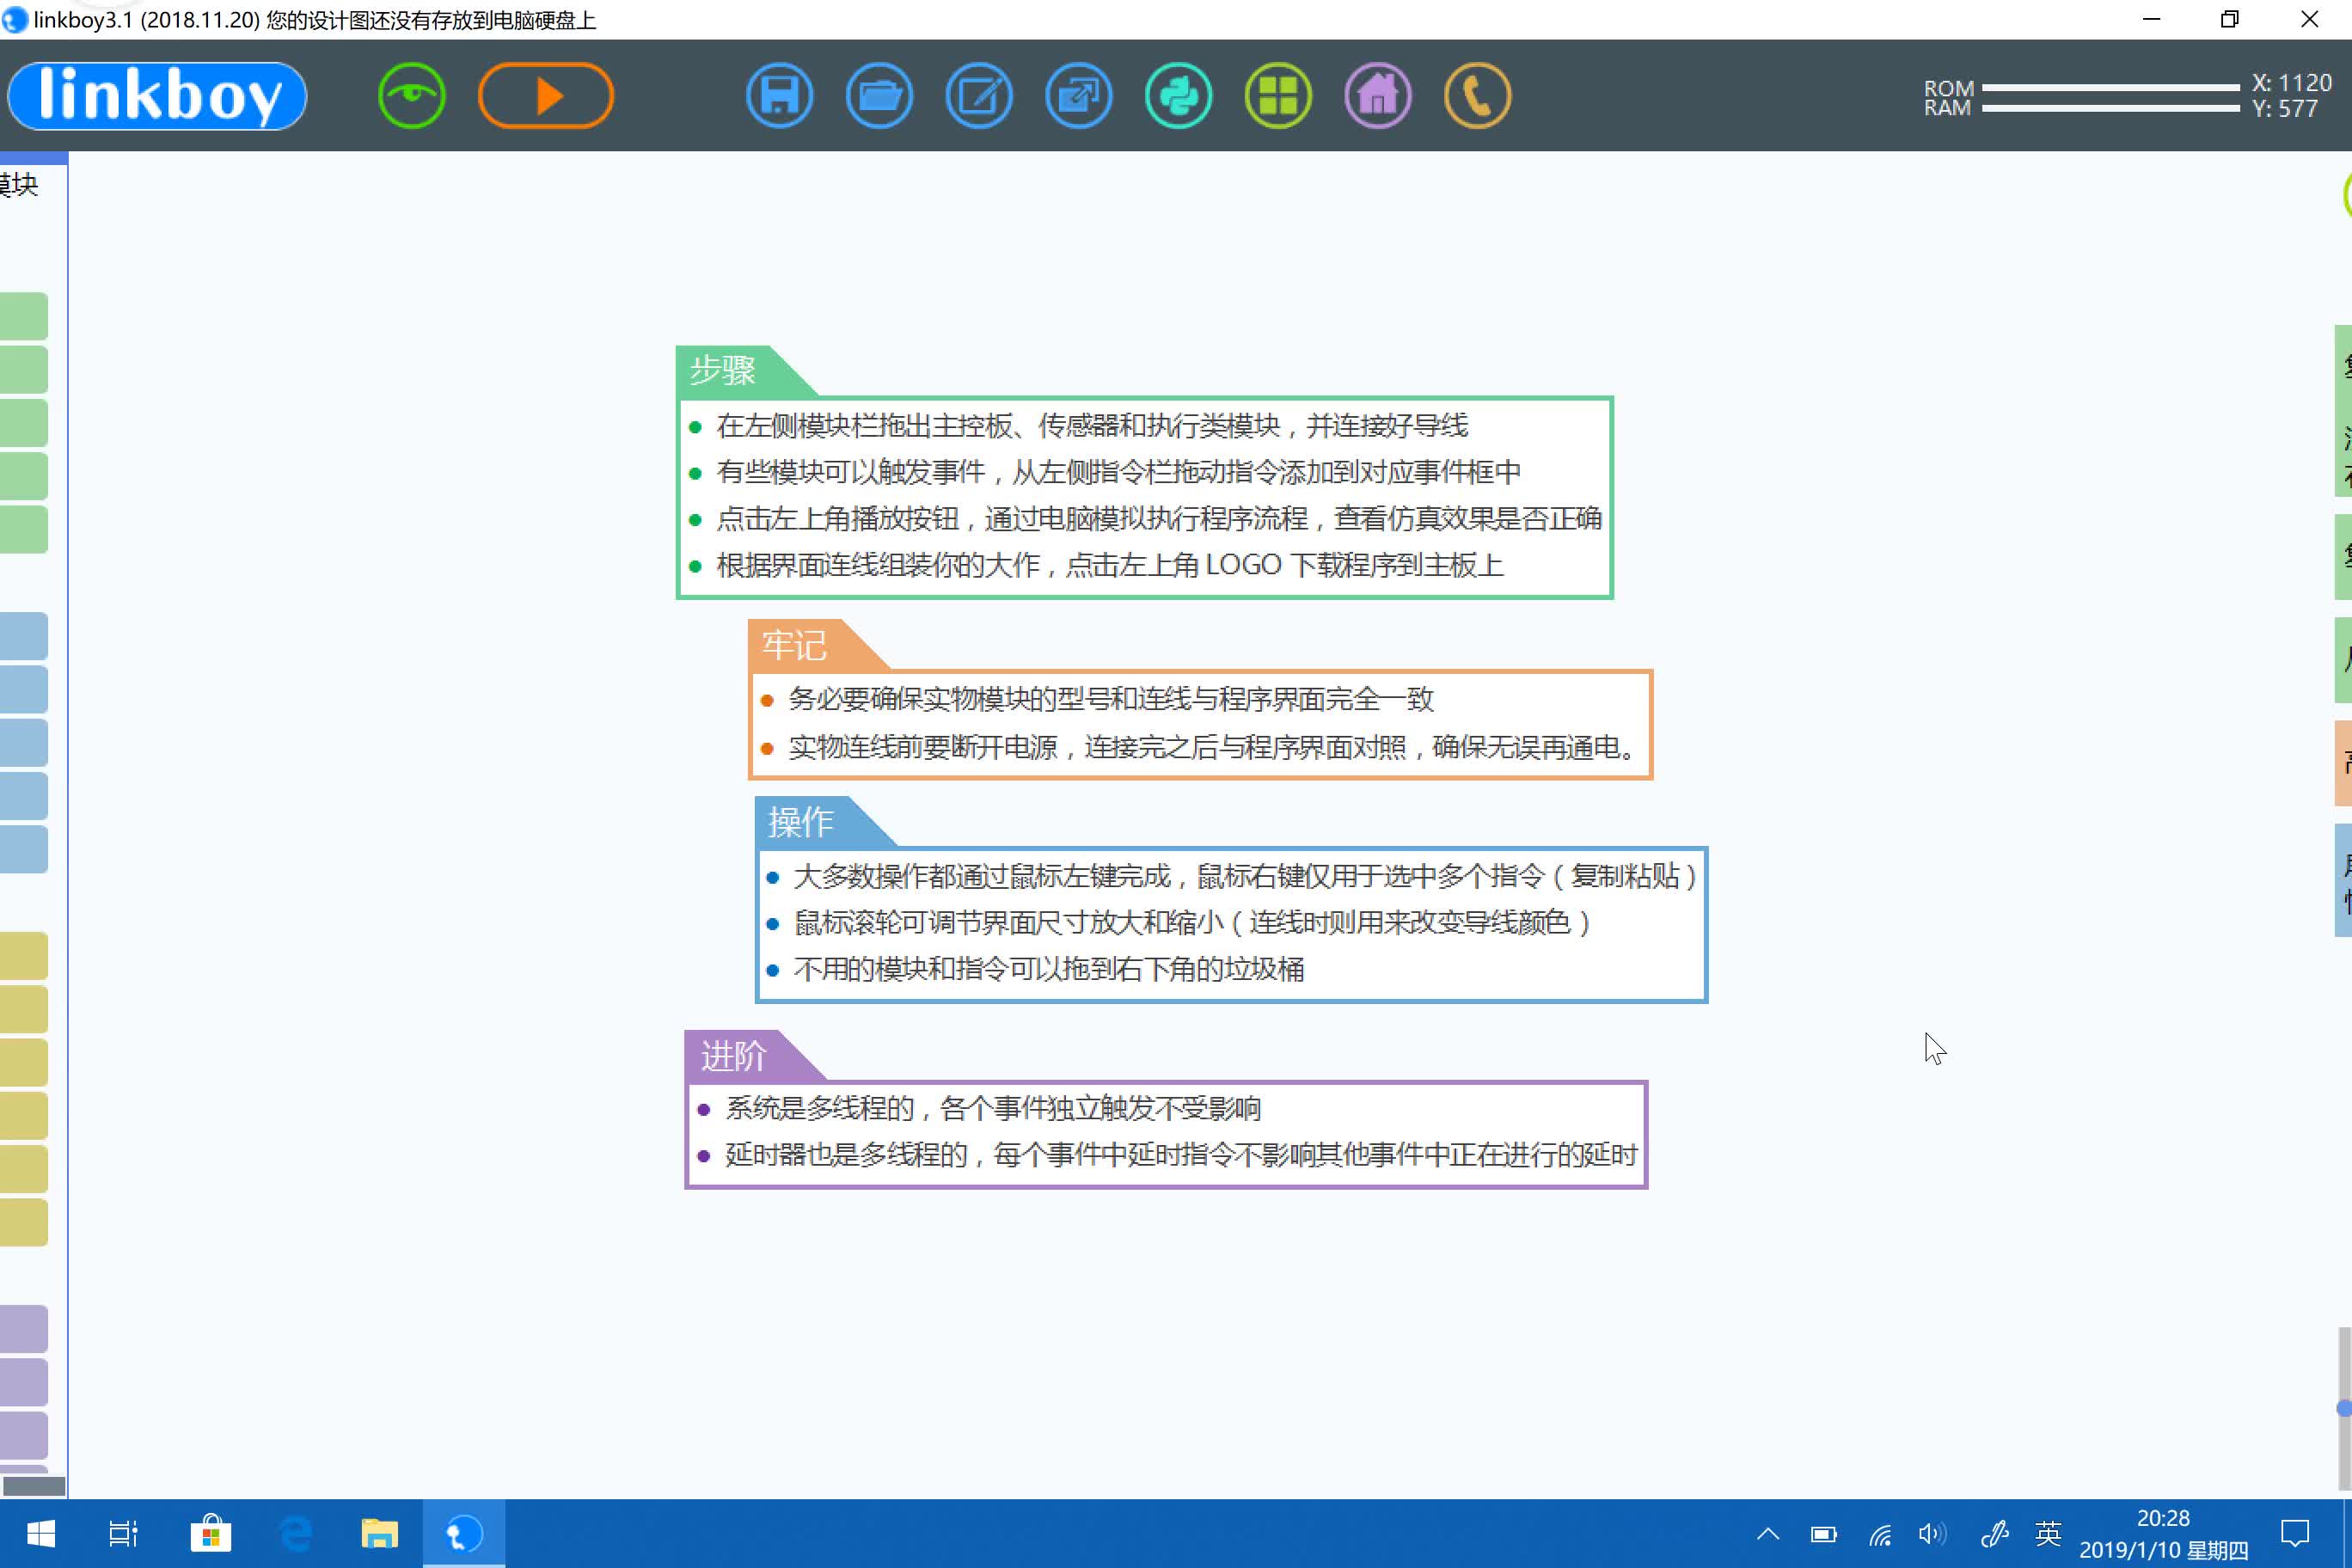Viewport: 2352px width, 1568px height.
Task: Click text 实物连线前要断开电源
Action: [923, 747]
